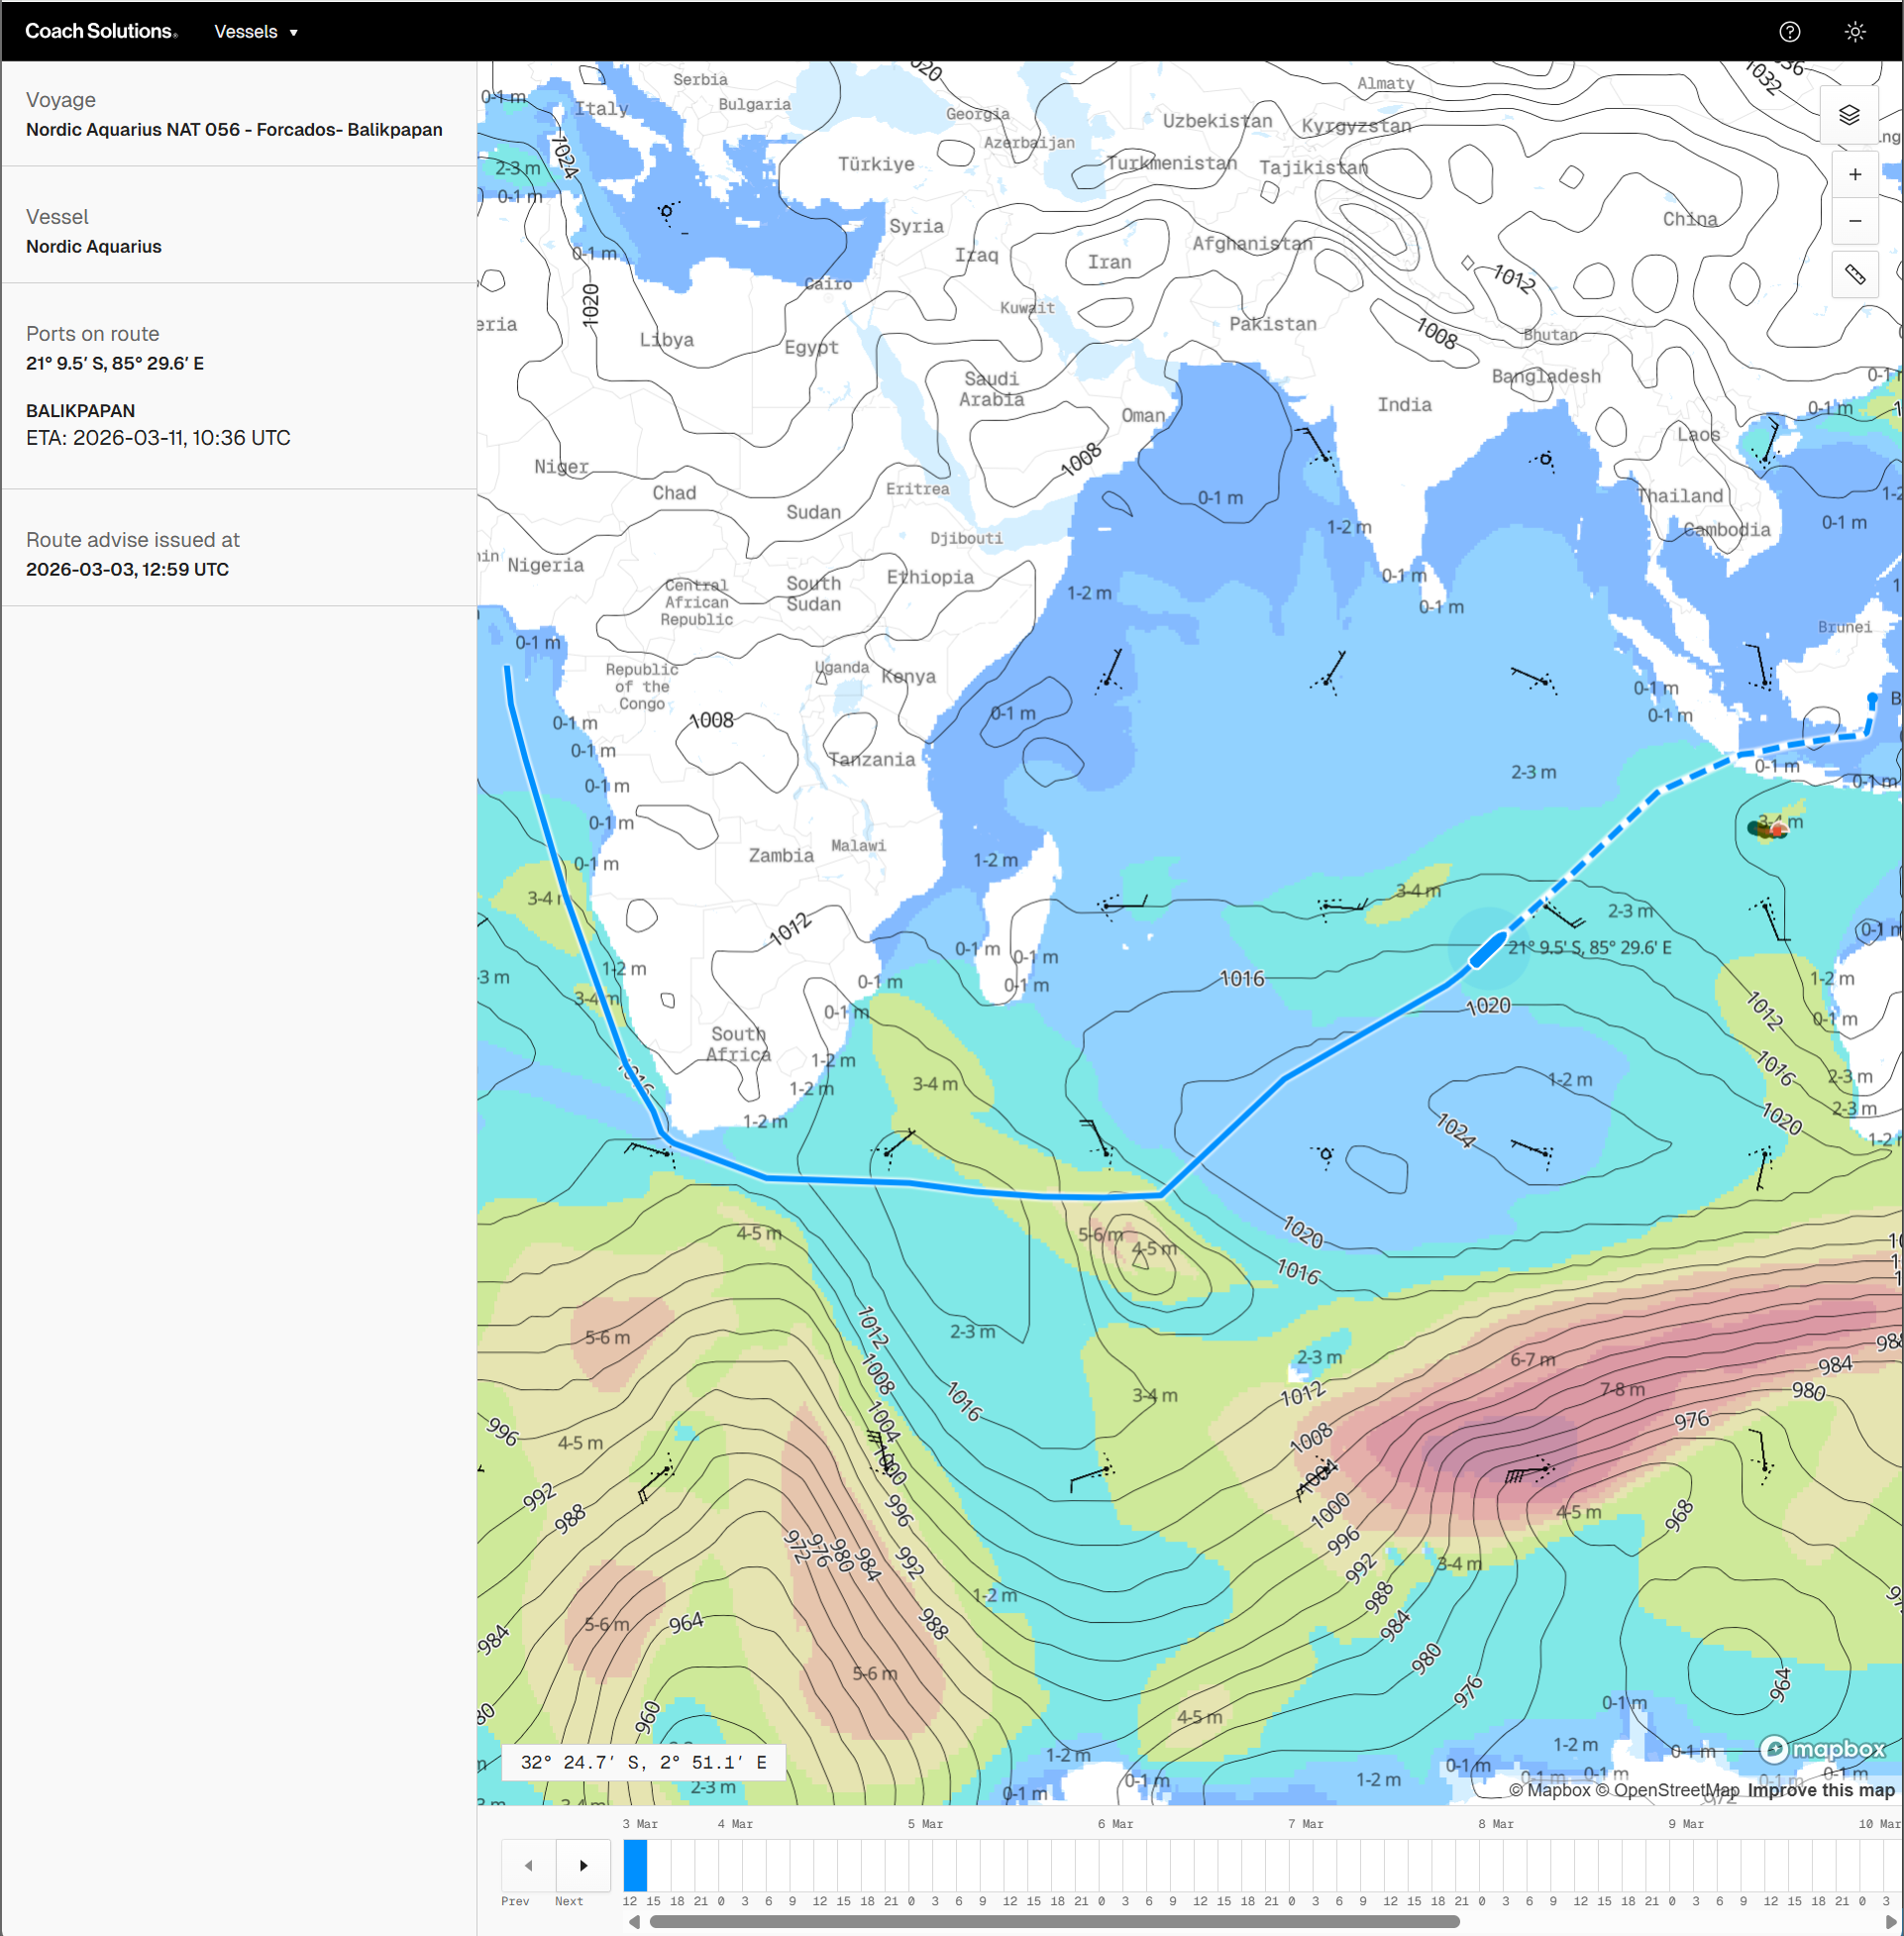Click the 7-8 m wave height label
Screen dimensions: 1904x1936
click(x=1622, y=1390)
